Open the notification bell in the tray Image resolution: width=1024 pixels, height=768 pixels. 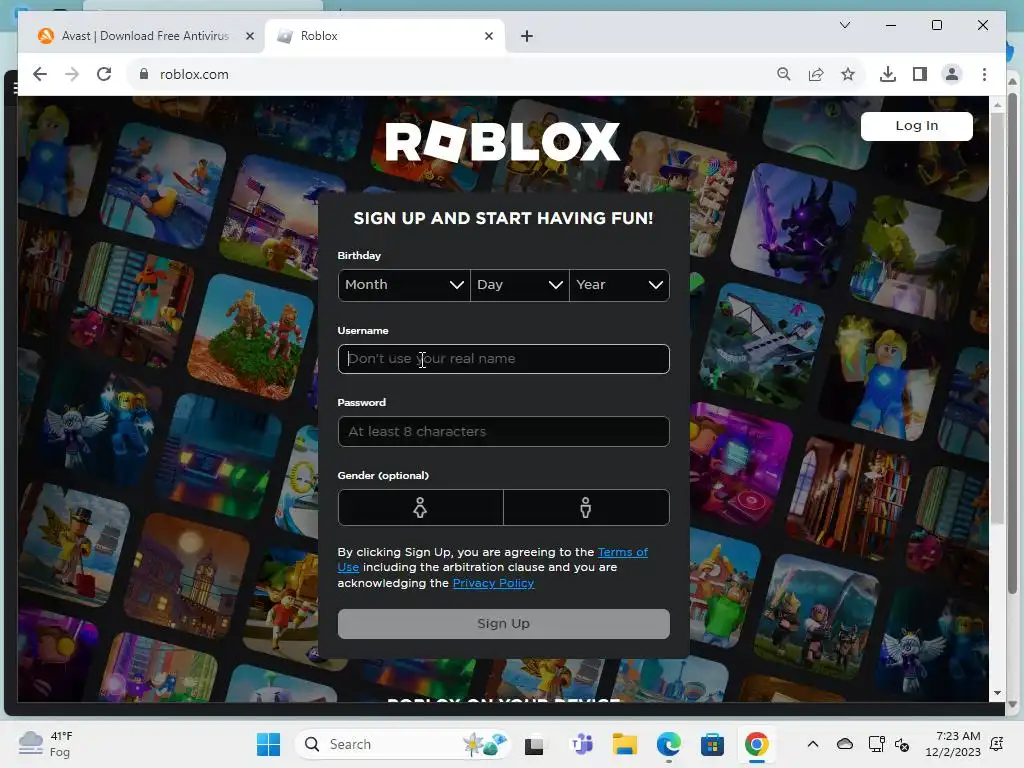[997, 744]
